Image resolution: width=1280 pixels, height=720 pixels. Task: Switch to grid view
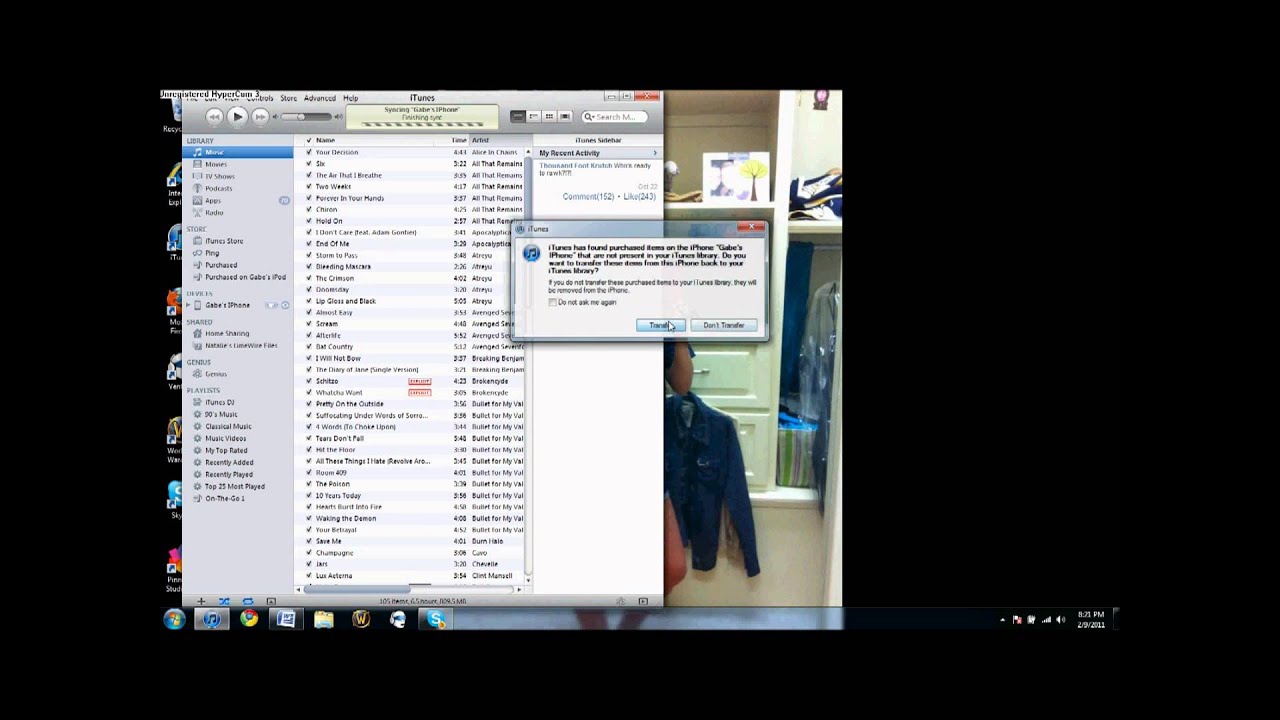(549, 117)
